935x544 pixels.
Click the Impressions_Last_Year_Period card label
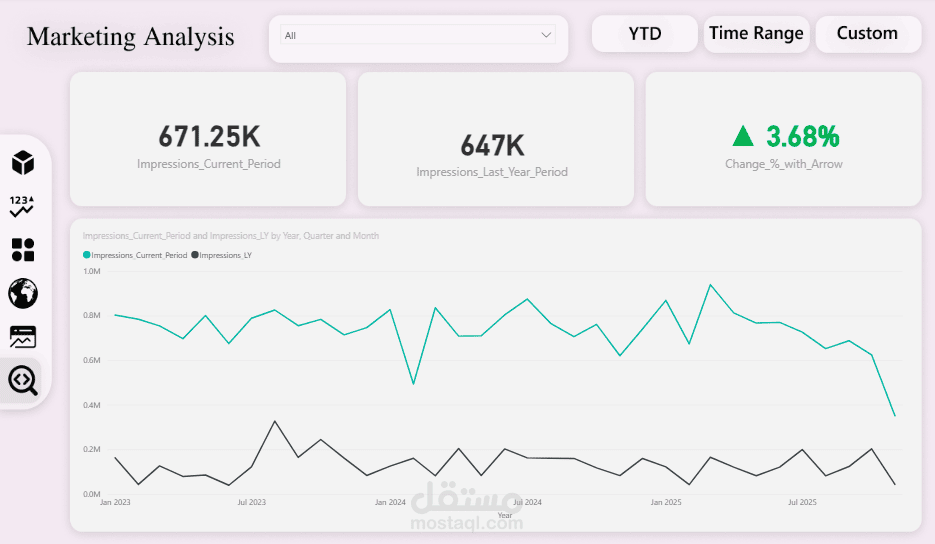[x=492, y=172]
